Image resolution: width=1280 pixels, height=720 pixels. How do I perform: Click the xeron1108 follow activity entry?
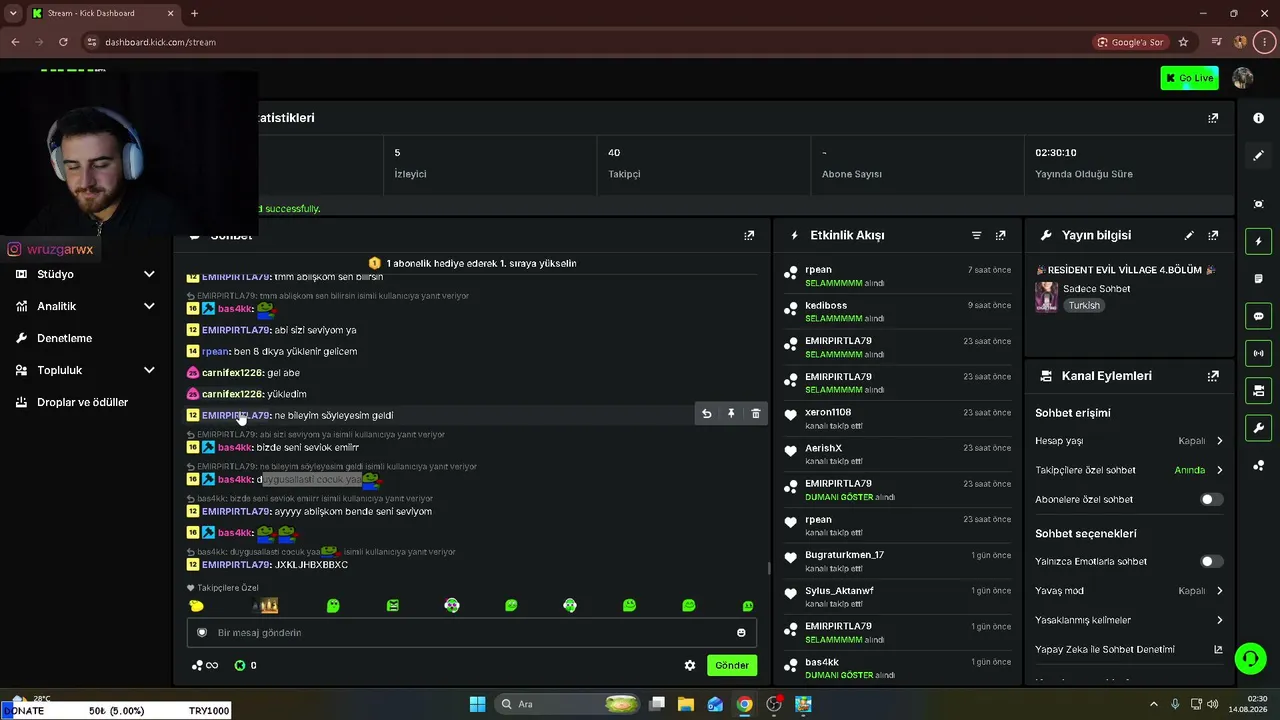(897, 418)
